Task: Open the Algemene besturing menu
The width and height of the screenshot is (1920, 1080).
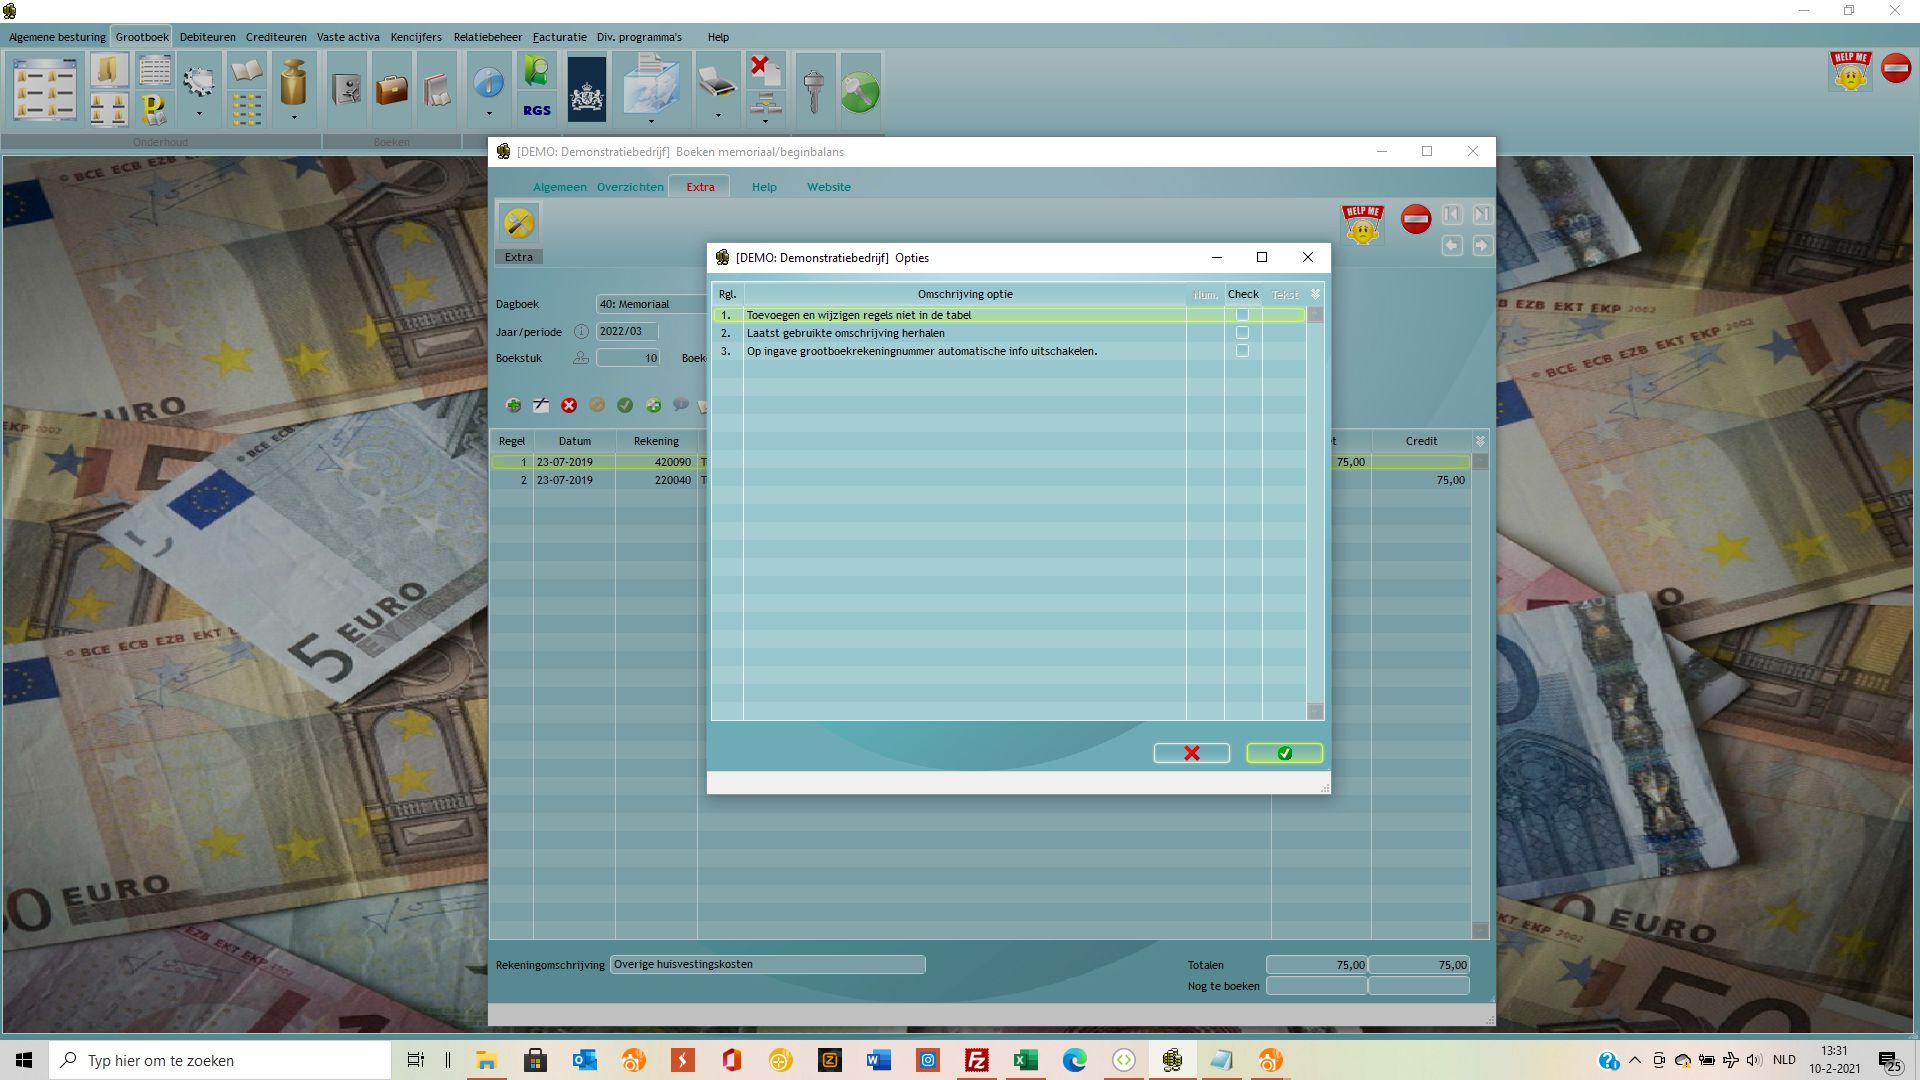Action: [57, 37]
